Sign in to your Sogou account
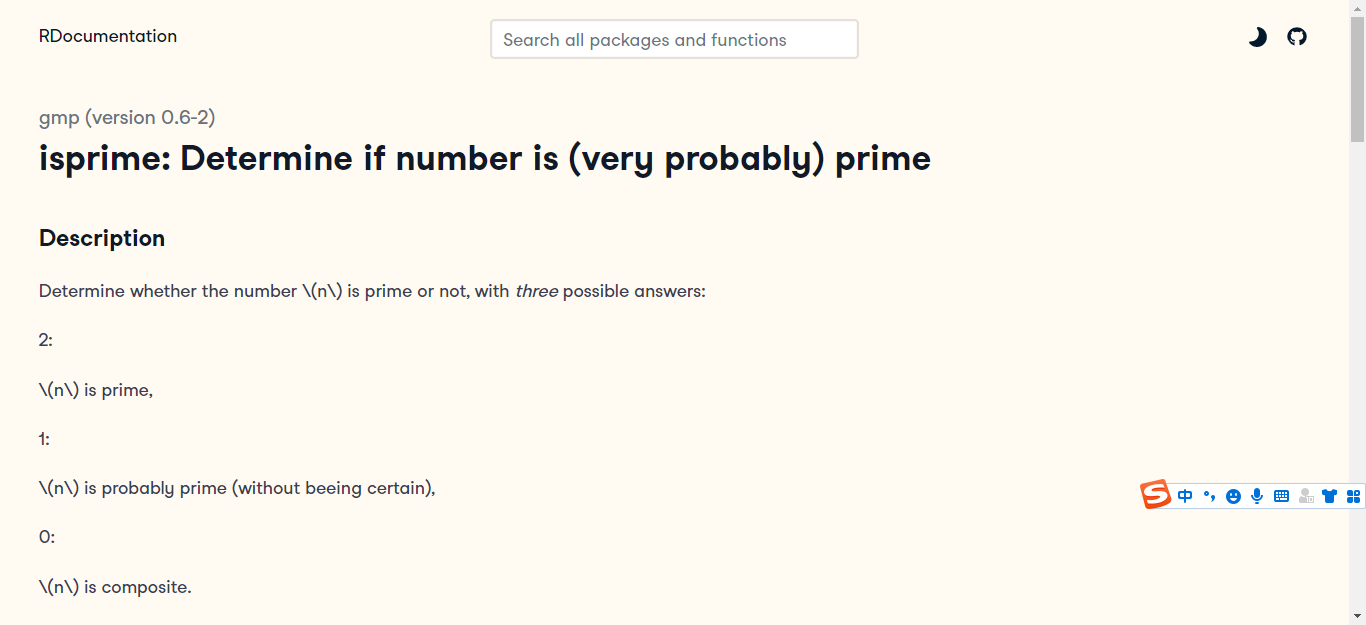 (x=1305, y=495)
